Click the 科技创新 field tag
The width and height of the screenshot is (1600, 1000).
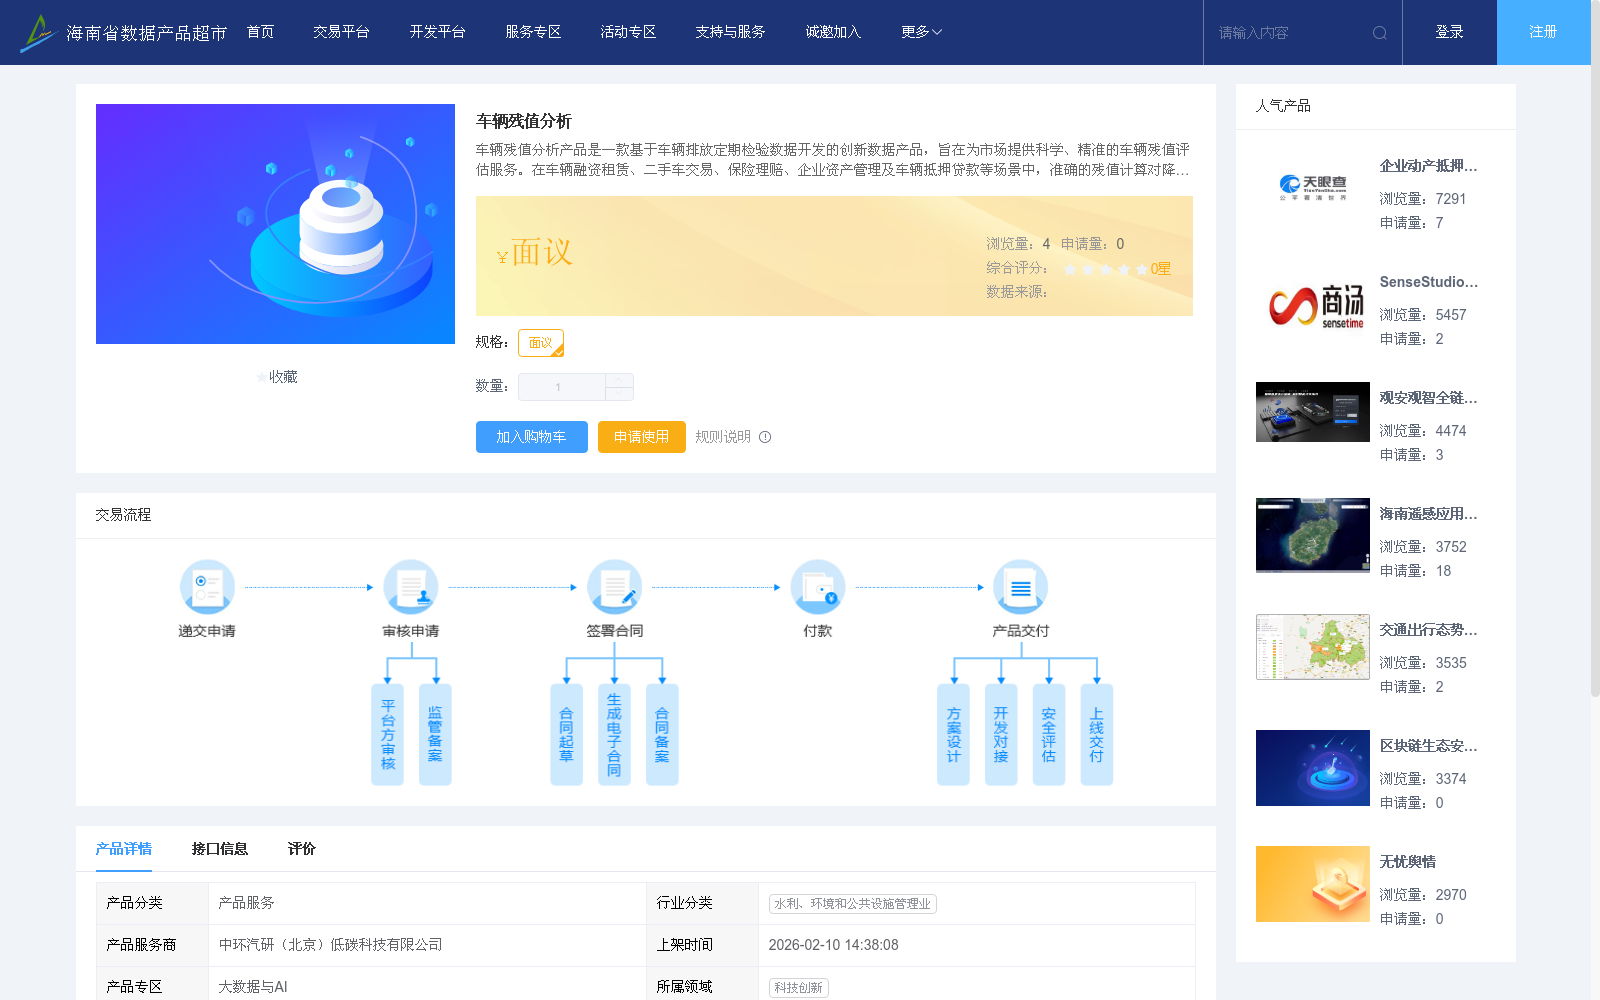(798, 988)
